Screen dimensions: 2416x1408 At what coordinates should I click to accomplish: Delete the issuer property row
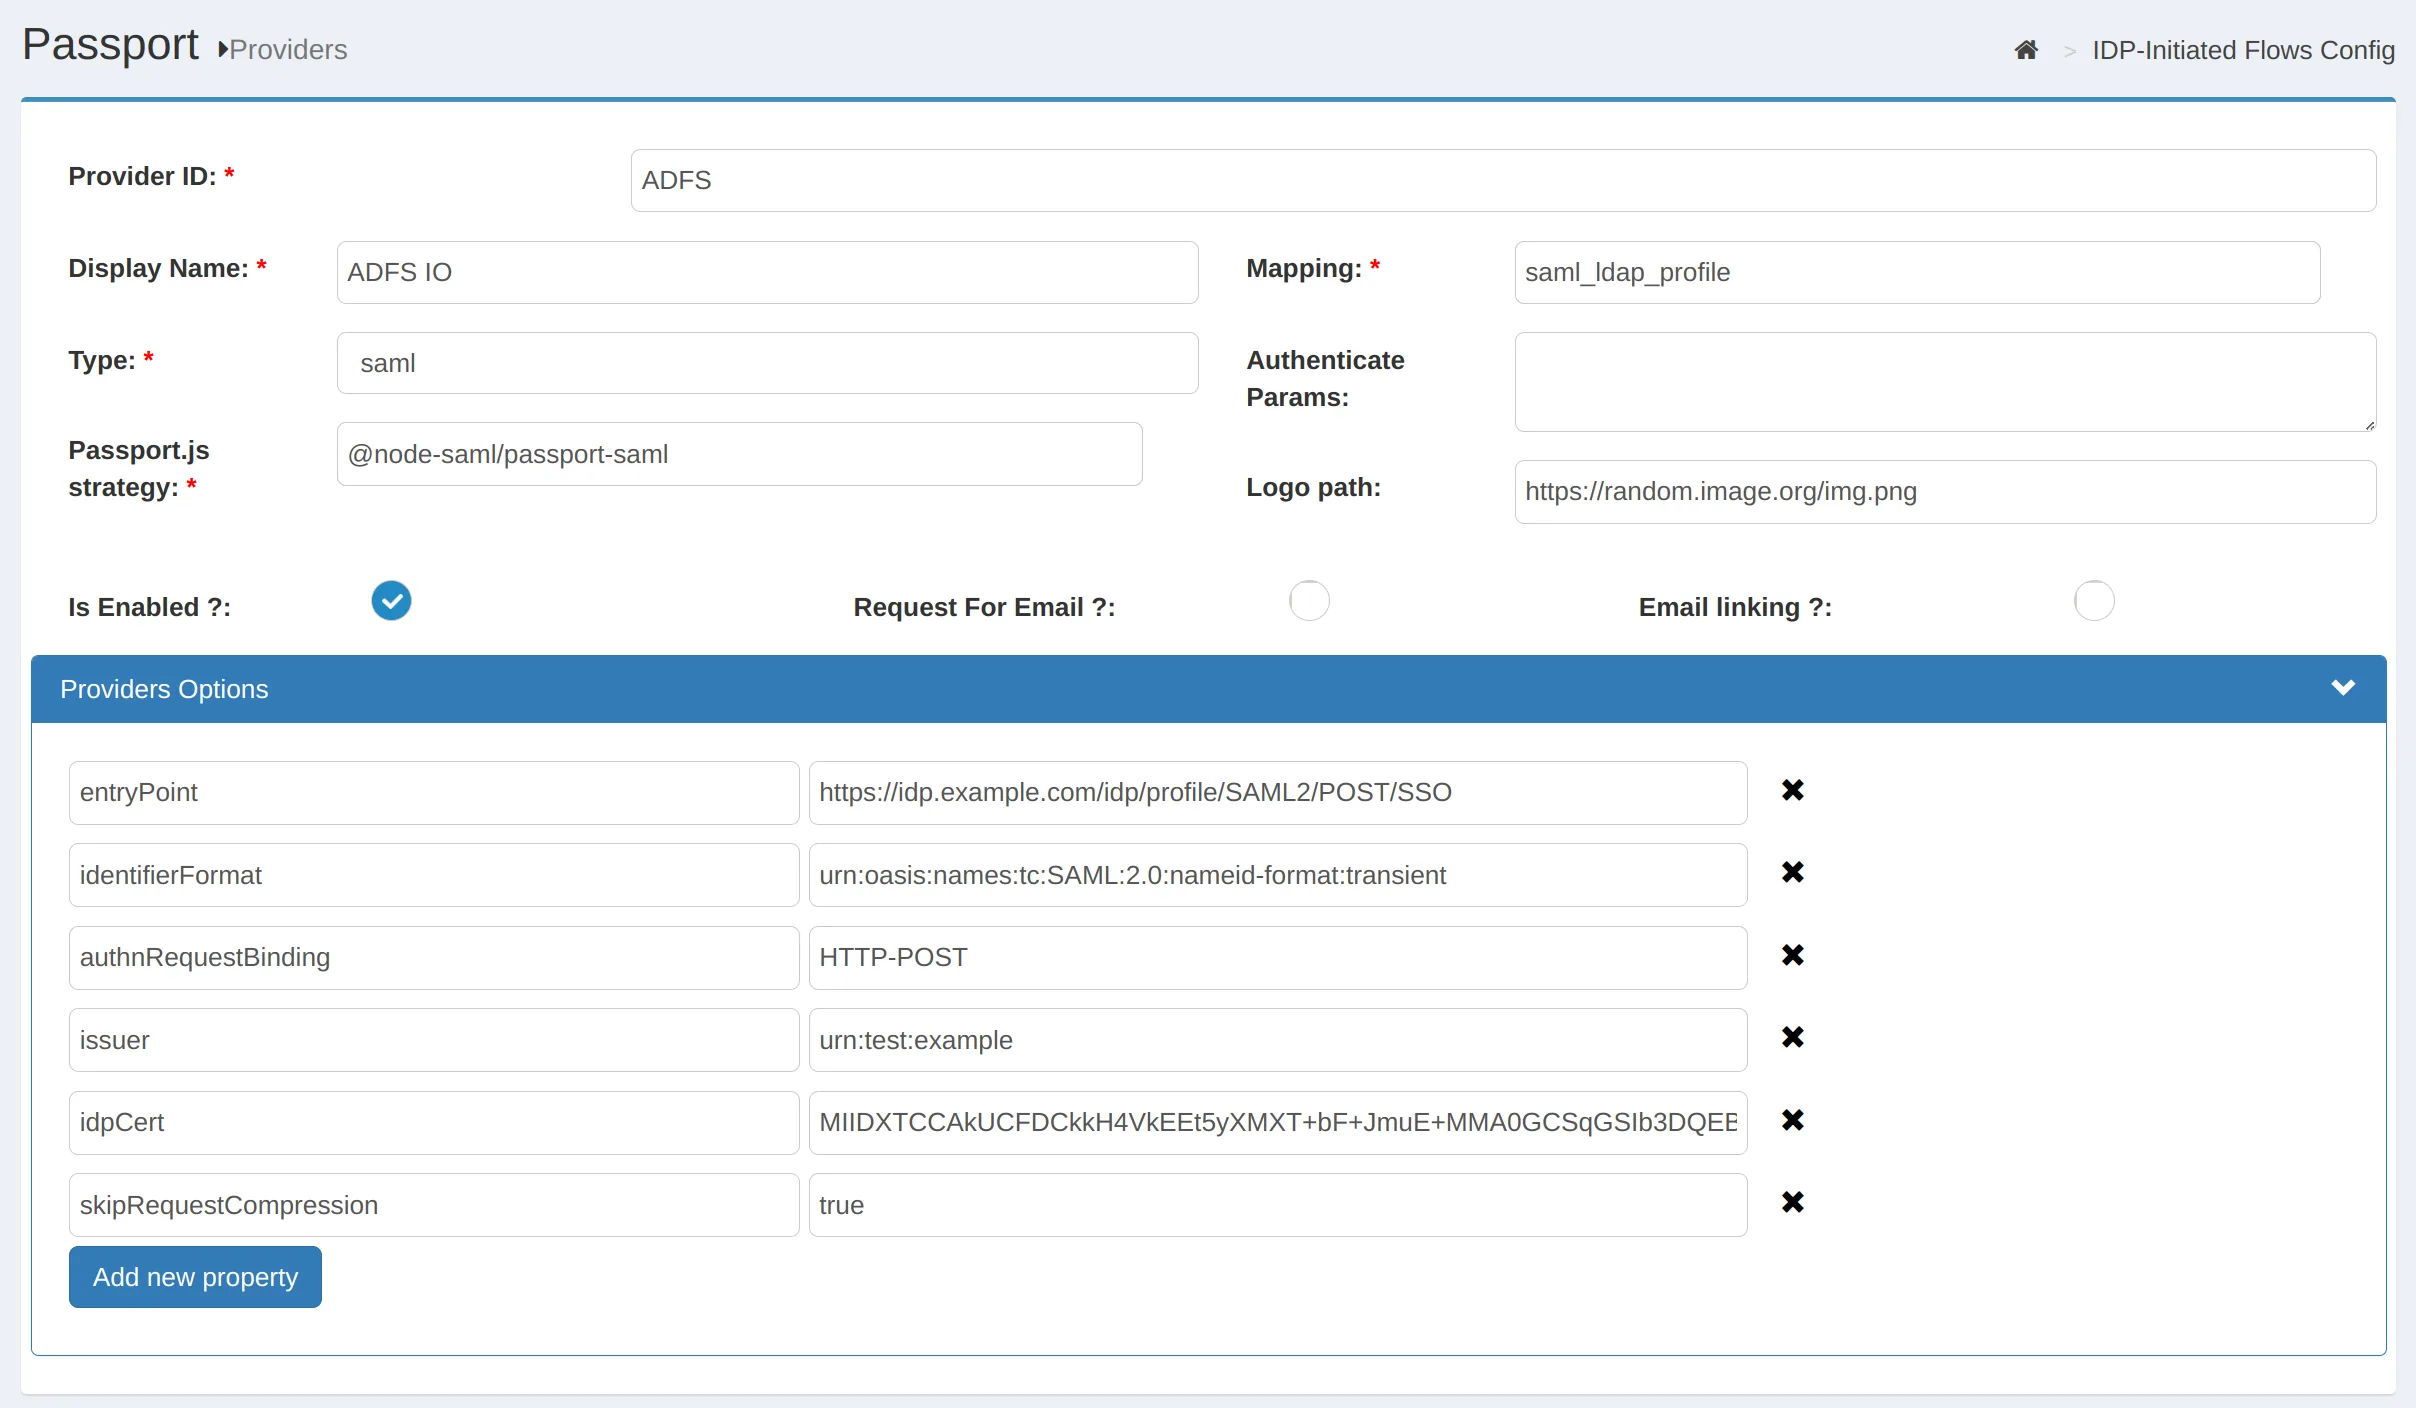pos(1793,1037)
